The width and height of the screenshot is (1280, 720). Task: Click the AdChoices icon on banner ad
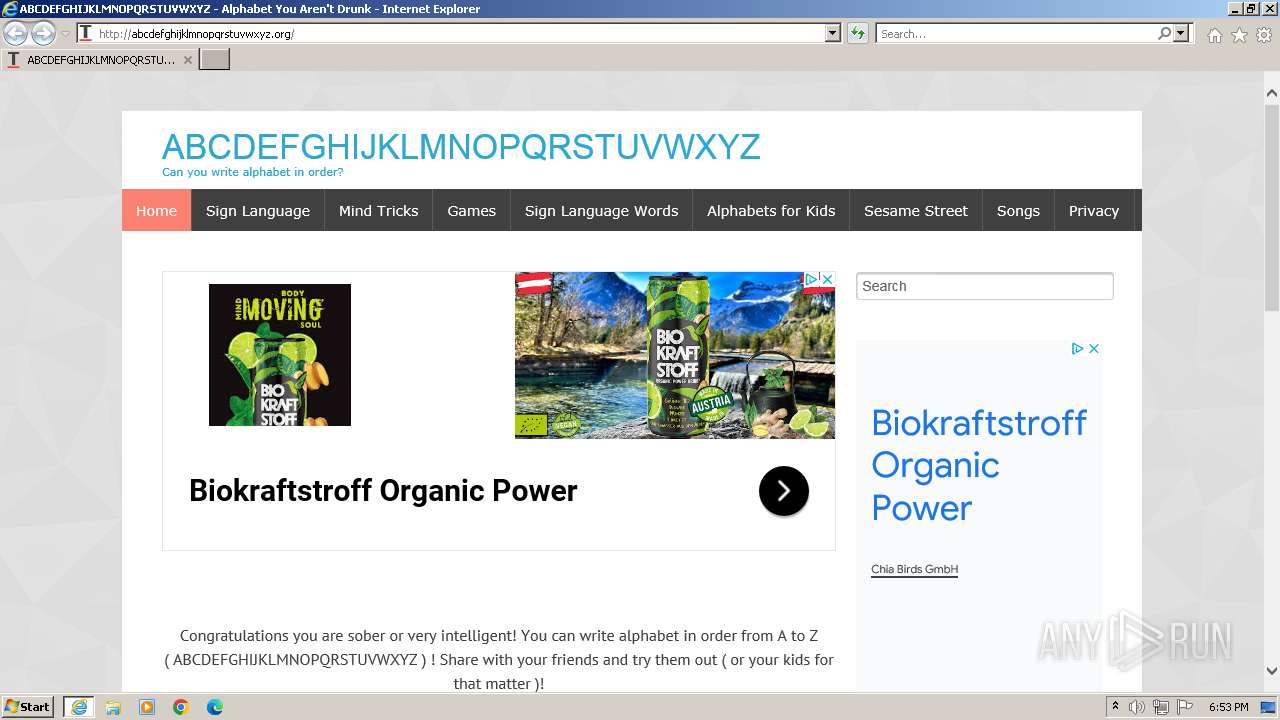813,279
